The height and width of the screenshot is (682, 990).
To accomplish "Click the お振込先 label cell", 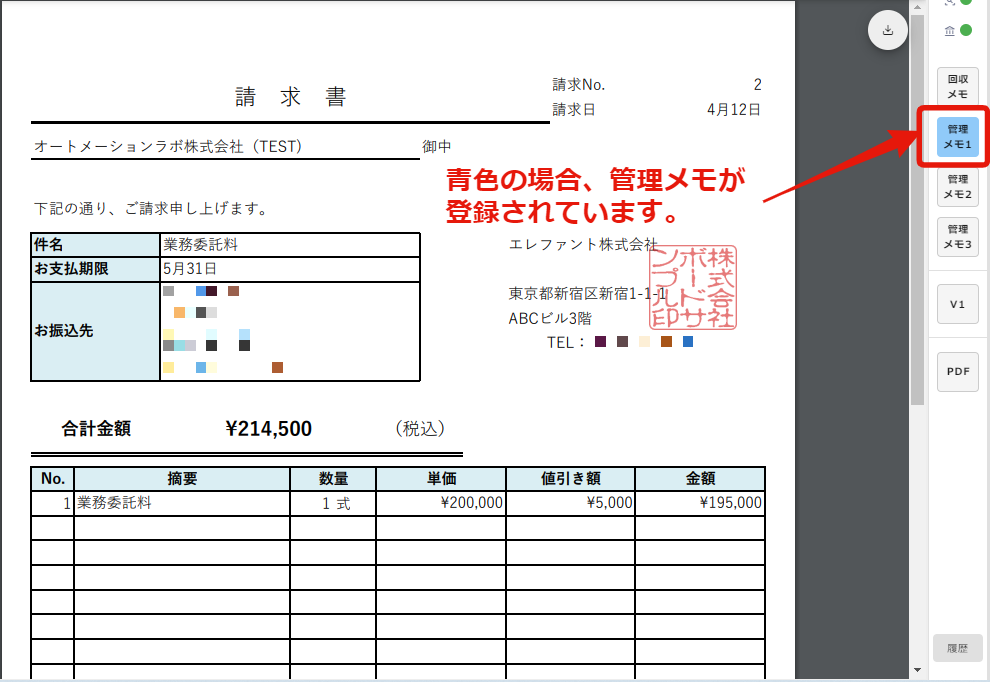I will click(95, 331).
